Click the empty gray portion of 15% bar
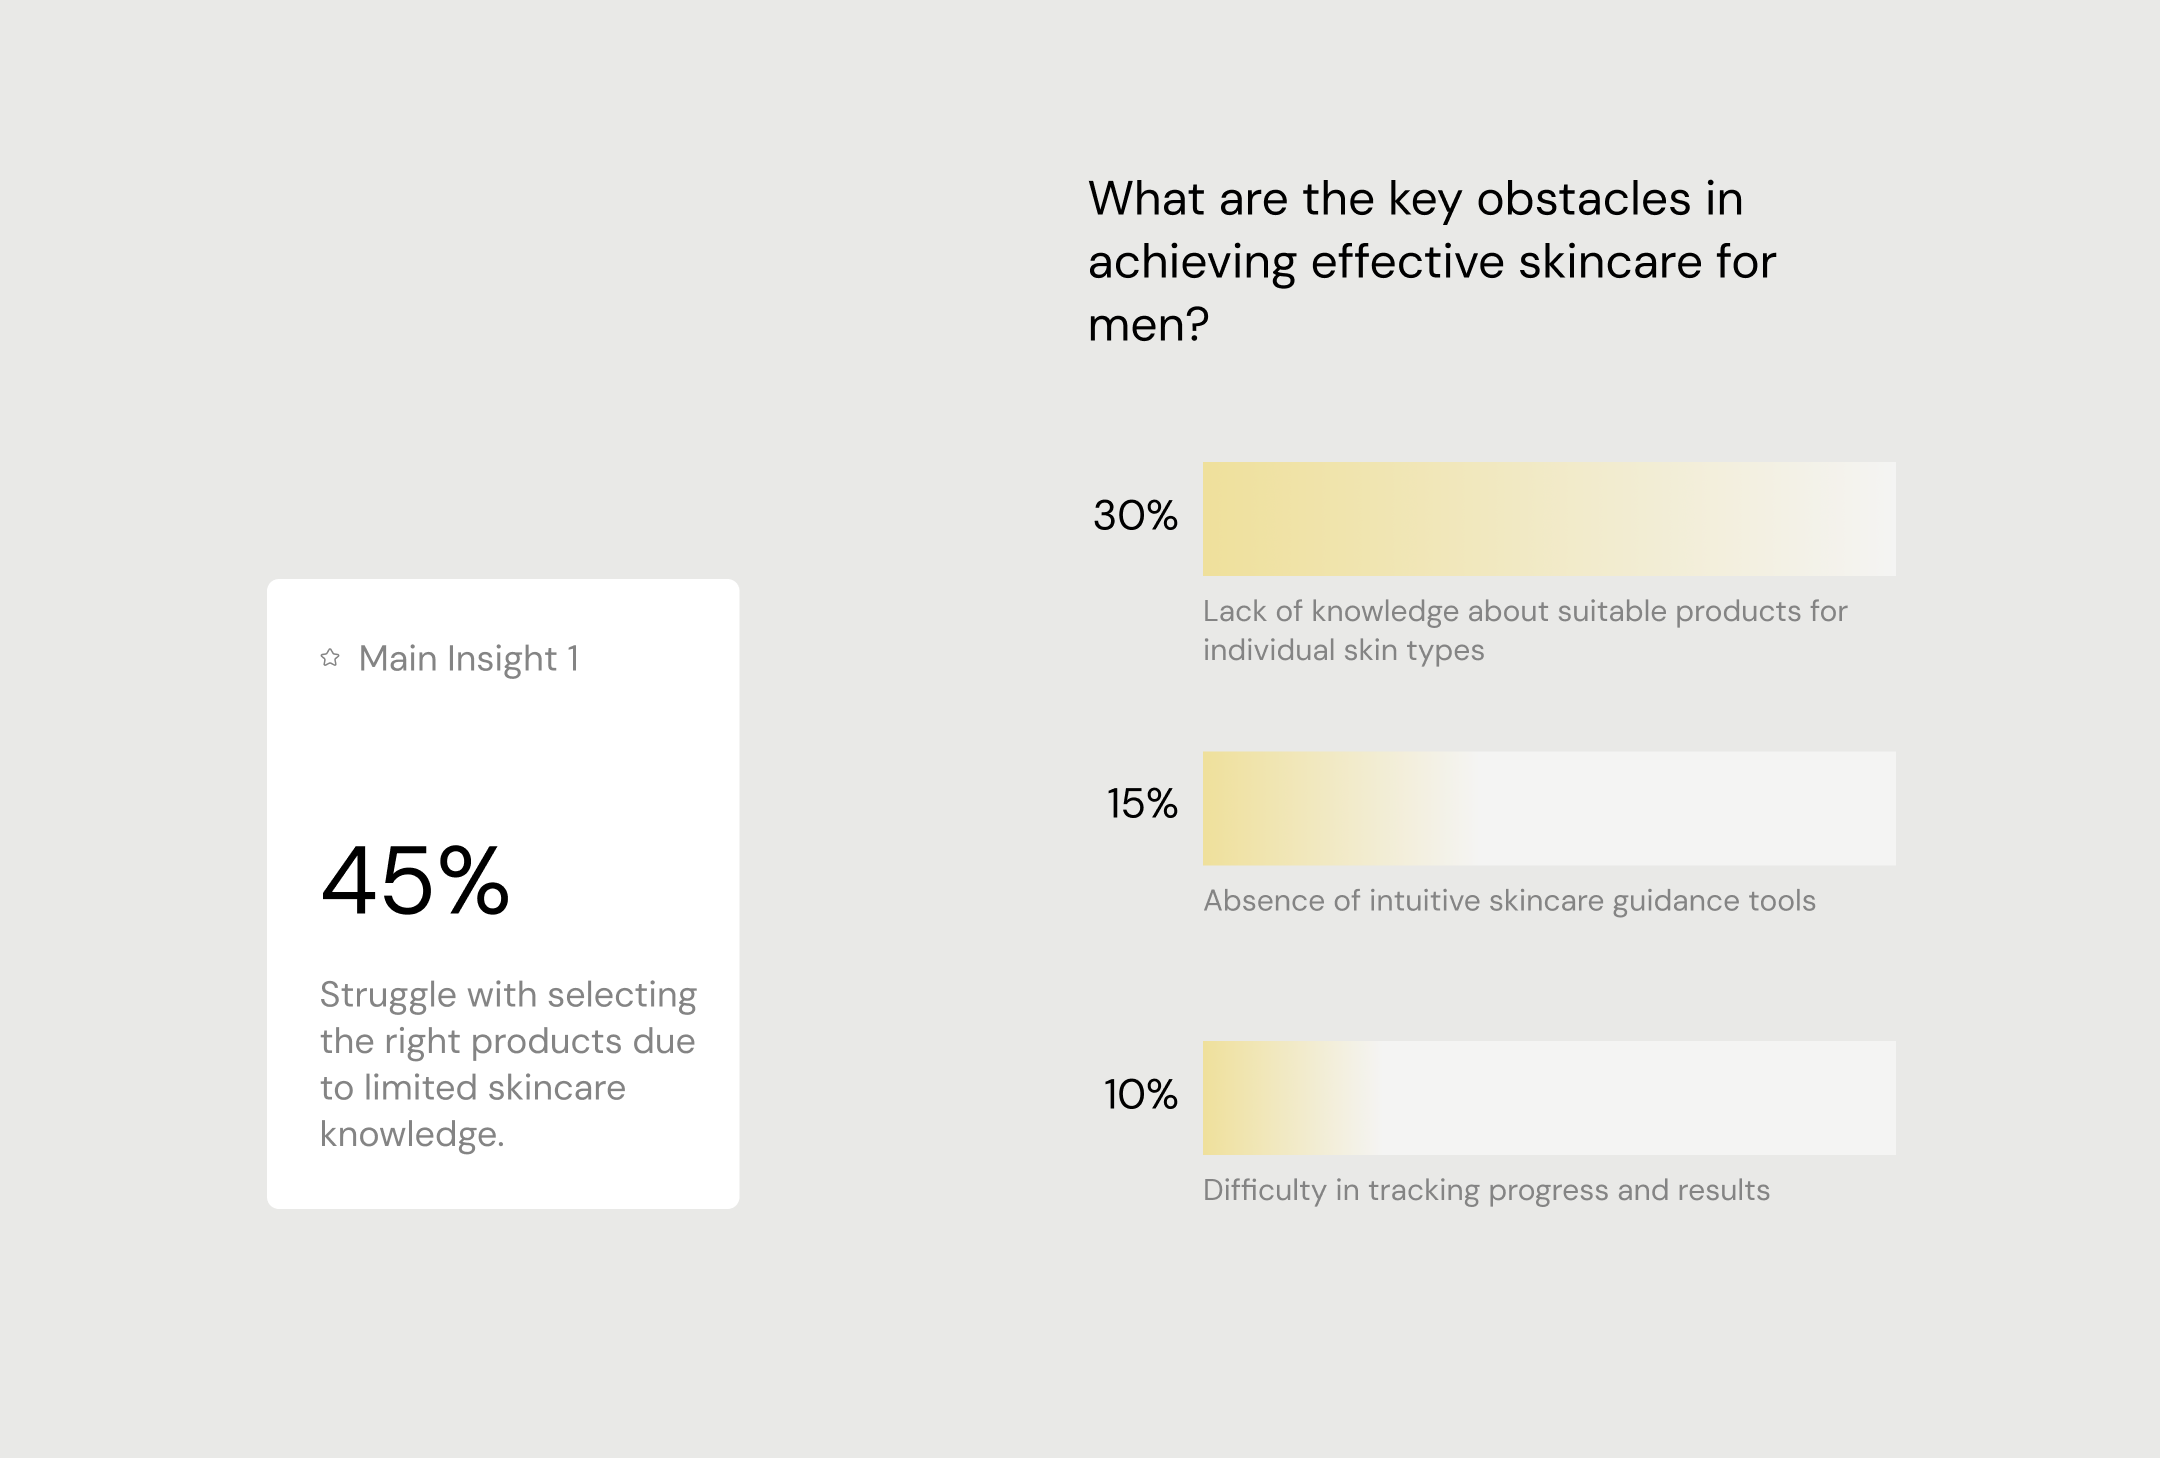This screenshot has width=2160, height=1458. (x=1680, y=808)
